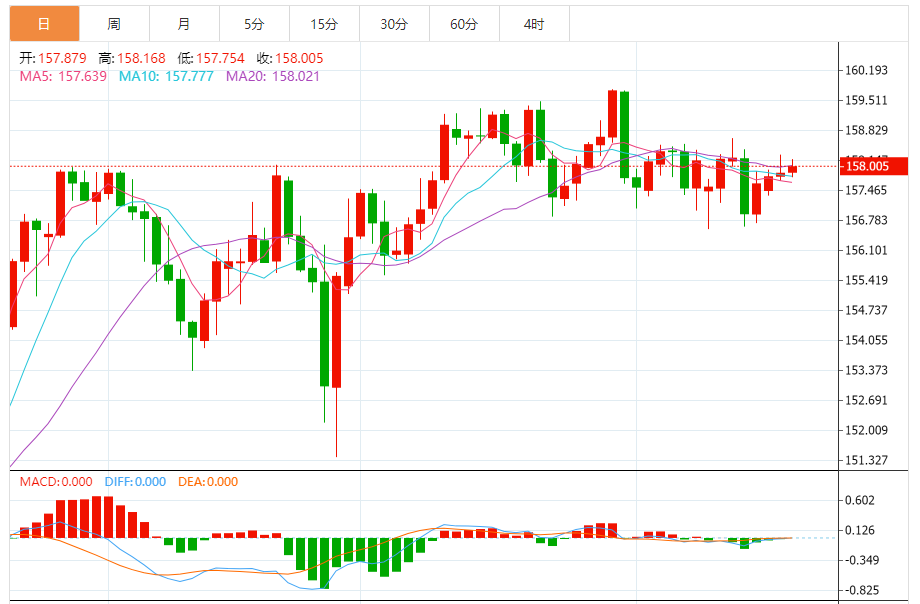Click the -0.349 MACD axis label
This screenshot has width=920, height=604.
click(x=861, y=560)
